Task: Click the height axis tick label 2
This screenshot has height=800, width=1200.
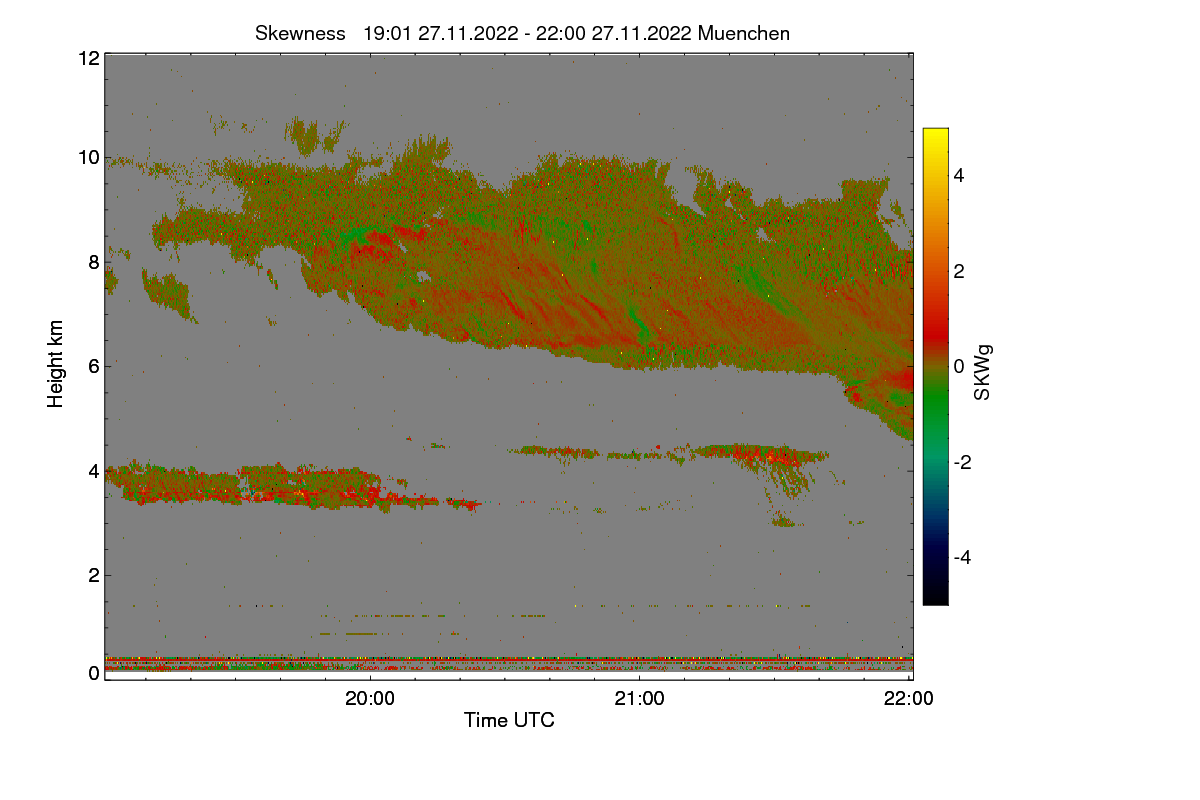Action: tap(93, 574)
